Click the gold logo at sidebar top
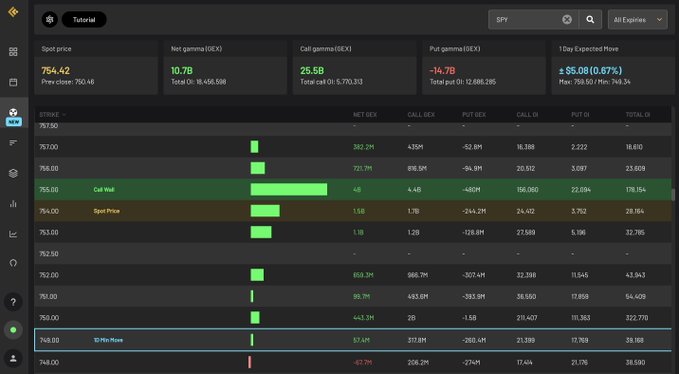The height and width of the screenshot is (374, 679). coord(13,12)
